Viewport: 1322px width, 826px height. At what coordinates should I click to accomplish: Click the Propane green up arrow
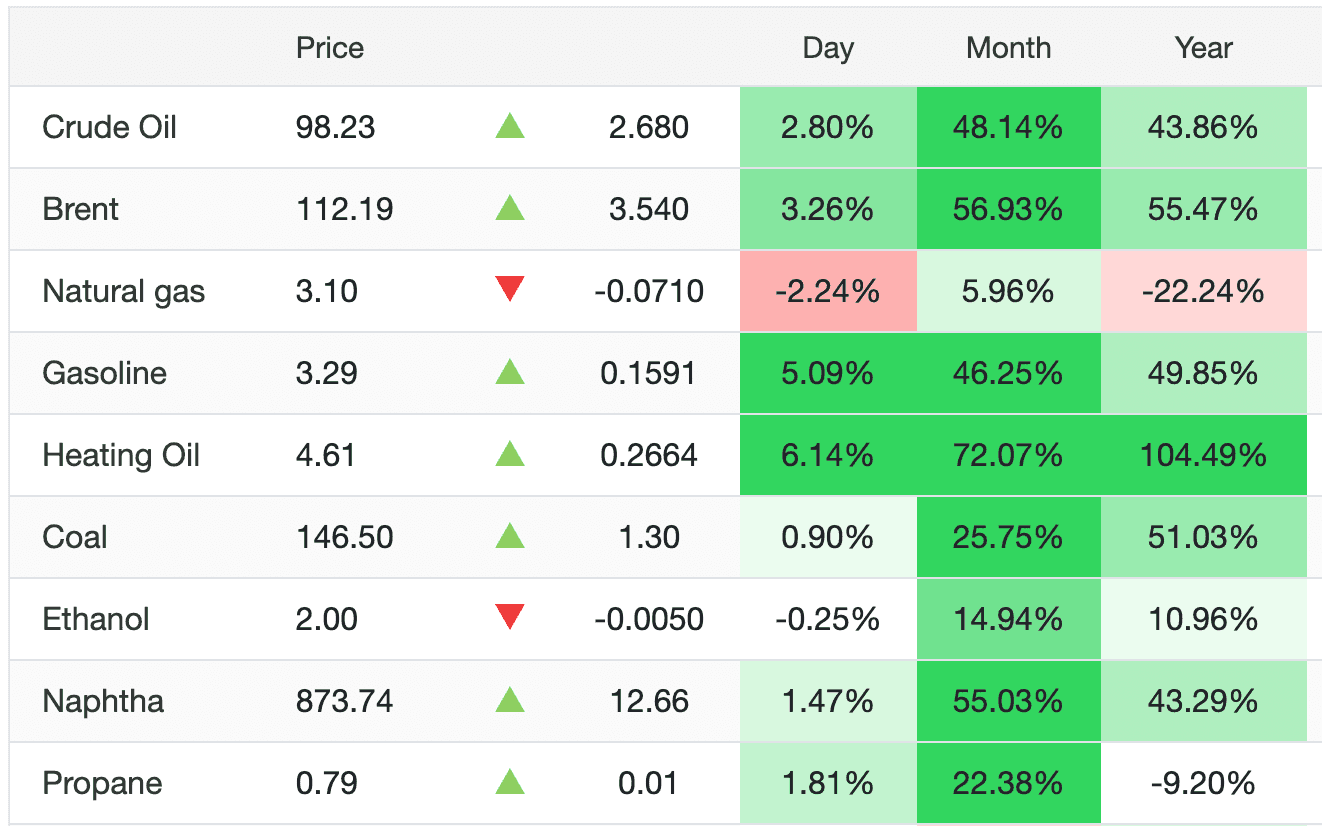pos(510,783)
